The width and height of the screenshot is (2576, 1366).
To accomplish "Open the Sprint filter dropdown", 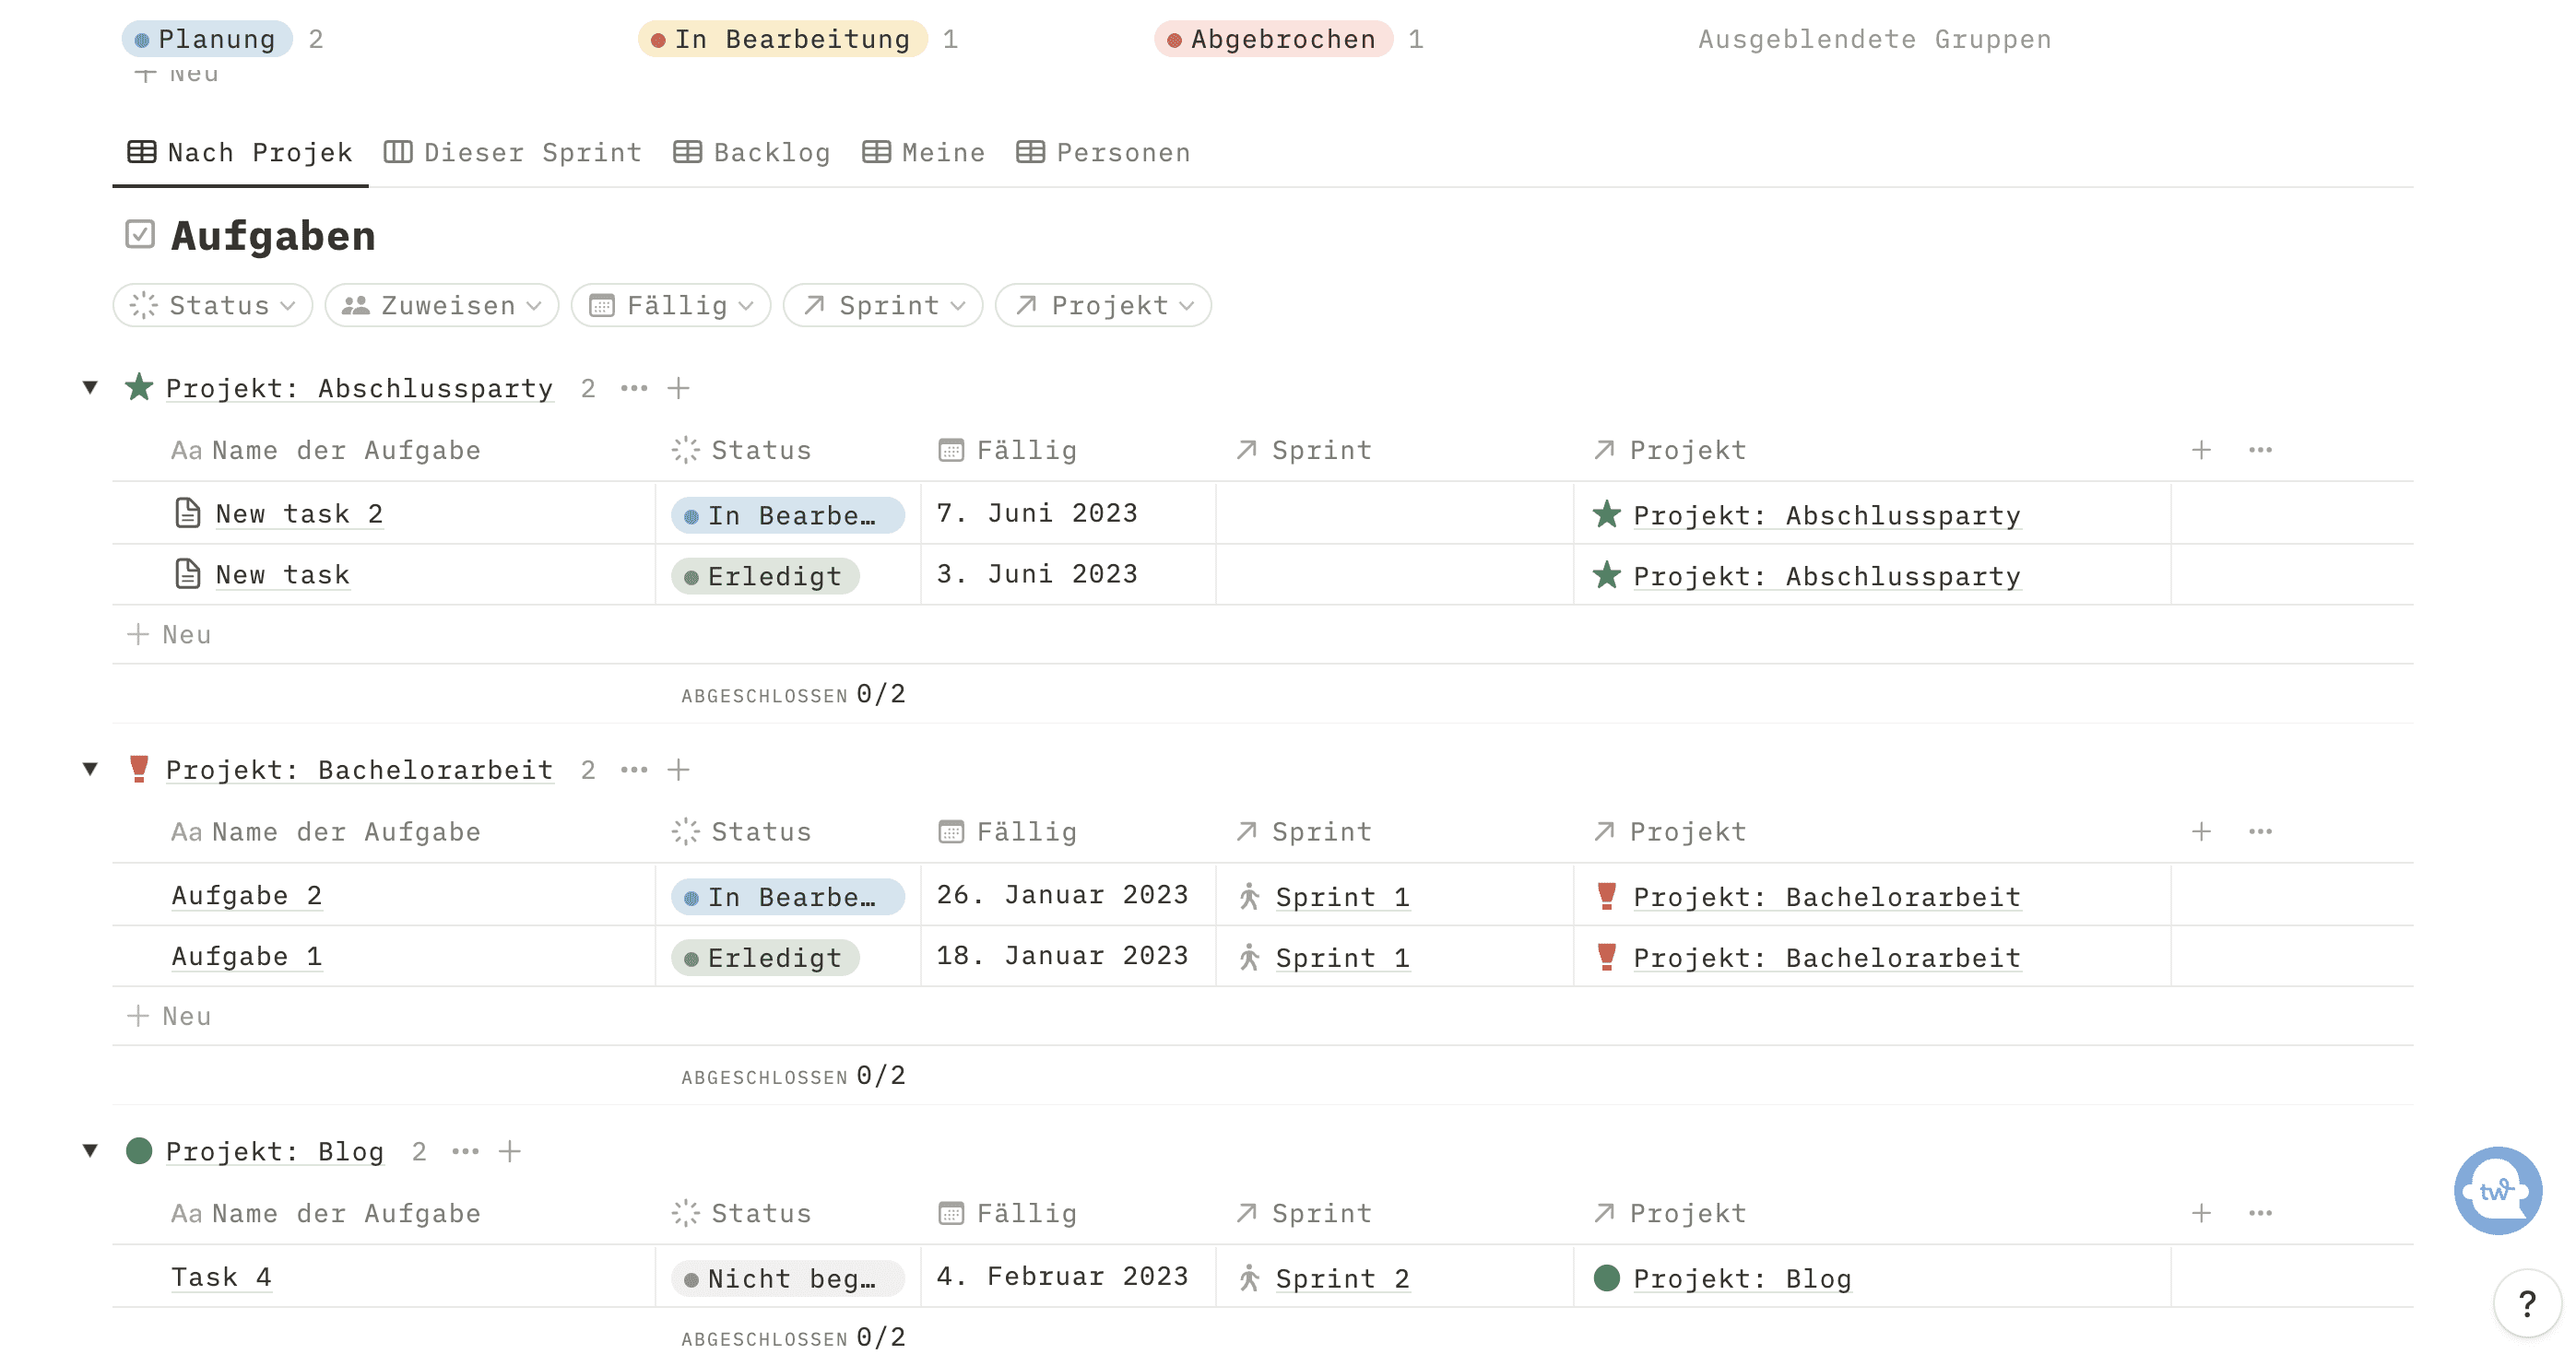I will coord(883,305).
